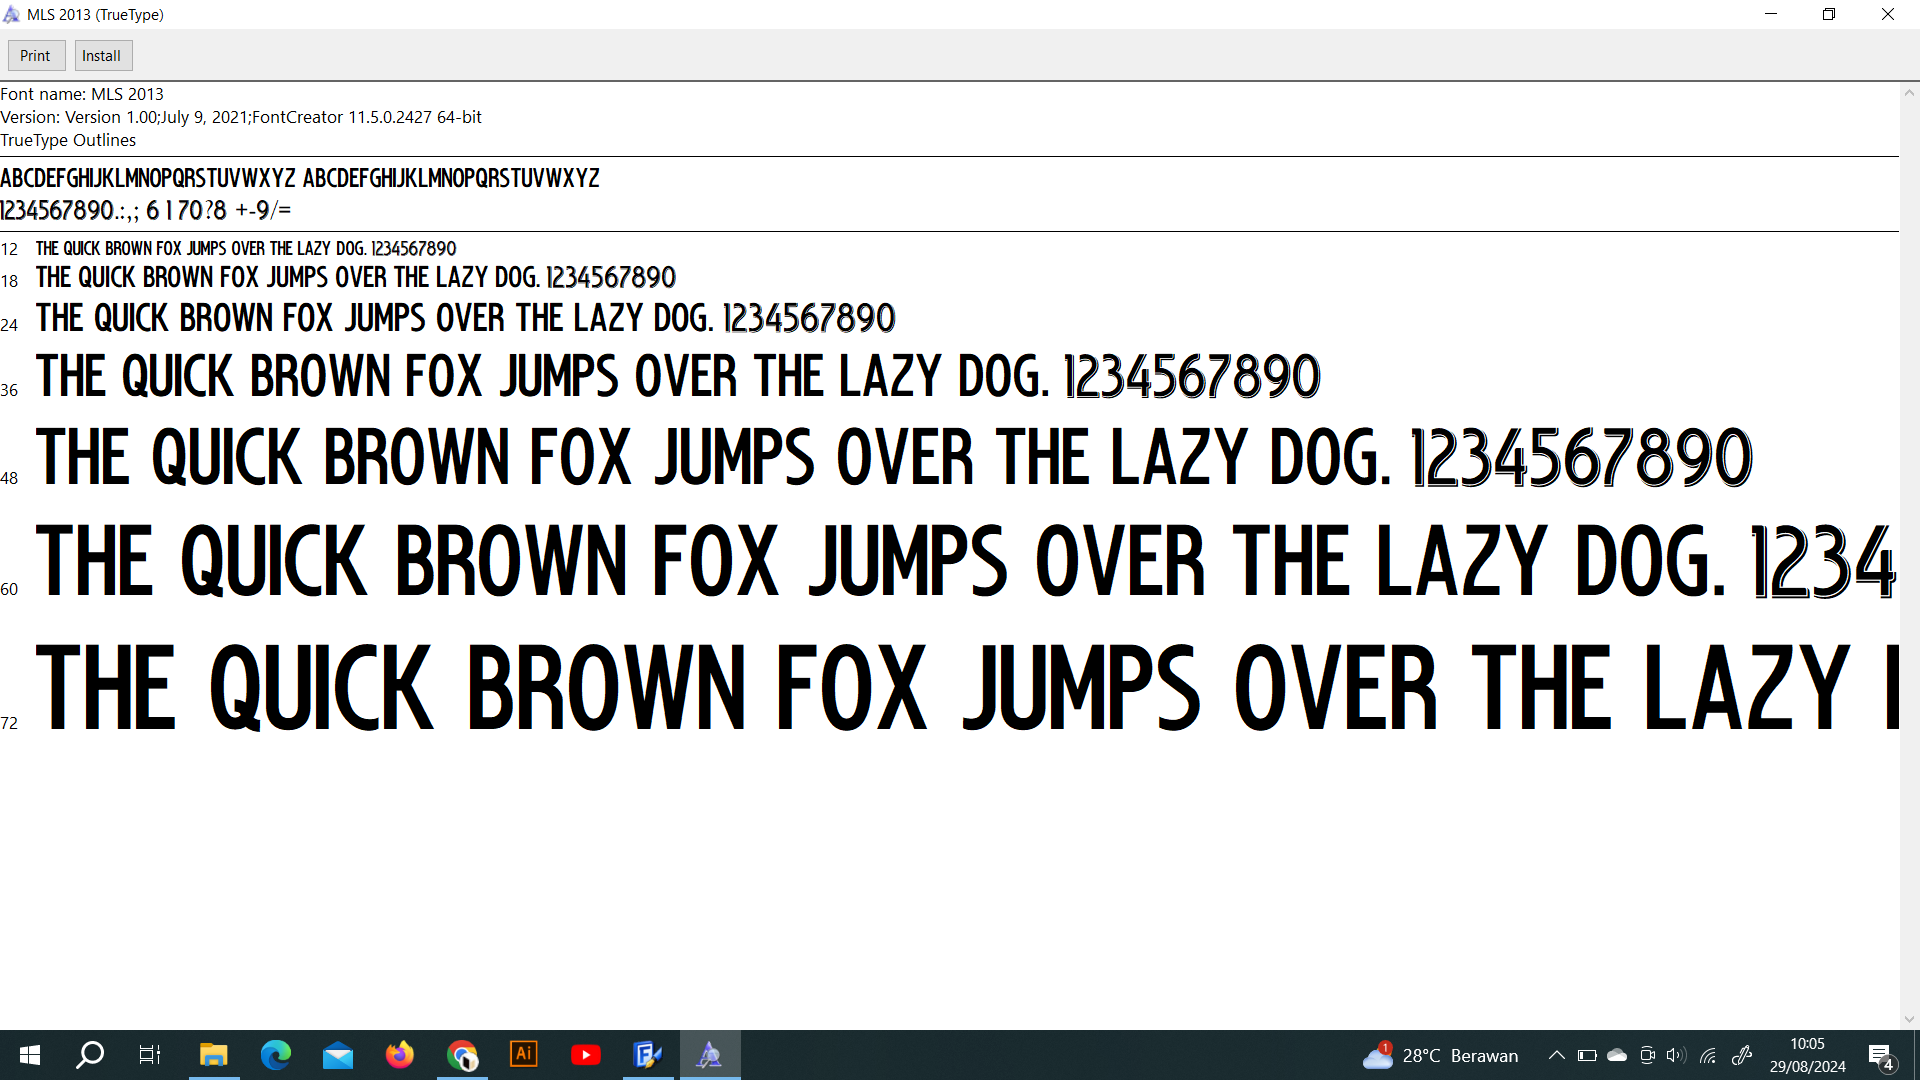
Task: Open the Wi-Fi network flyout
Action: (x=1708, y=1055)
